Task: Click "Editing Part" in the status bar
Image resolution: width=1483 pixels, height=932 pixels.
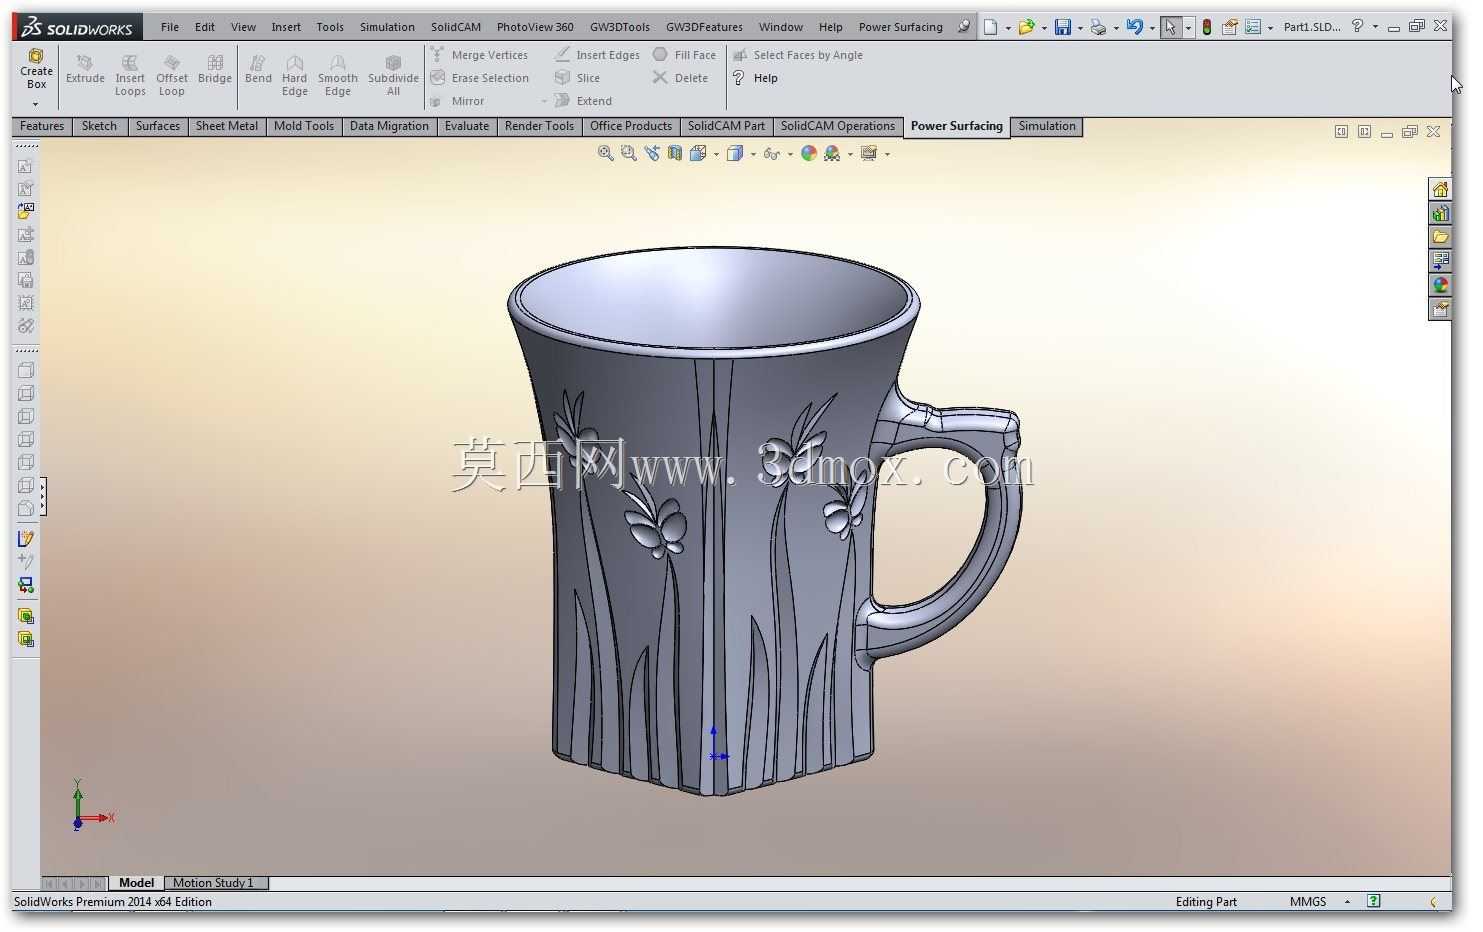Action: [x=1206, y=902]
